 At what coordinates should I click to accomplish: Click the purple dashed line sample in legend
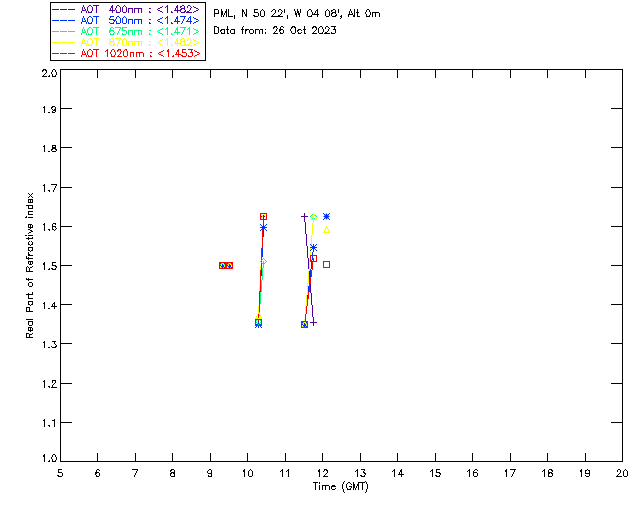point(64,9)
